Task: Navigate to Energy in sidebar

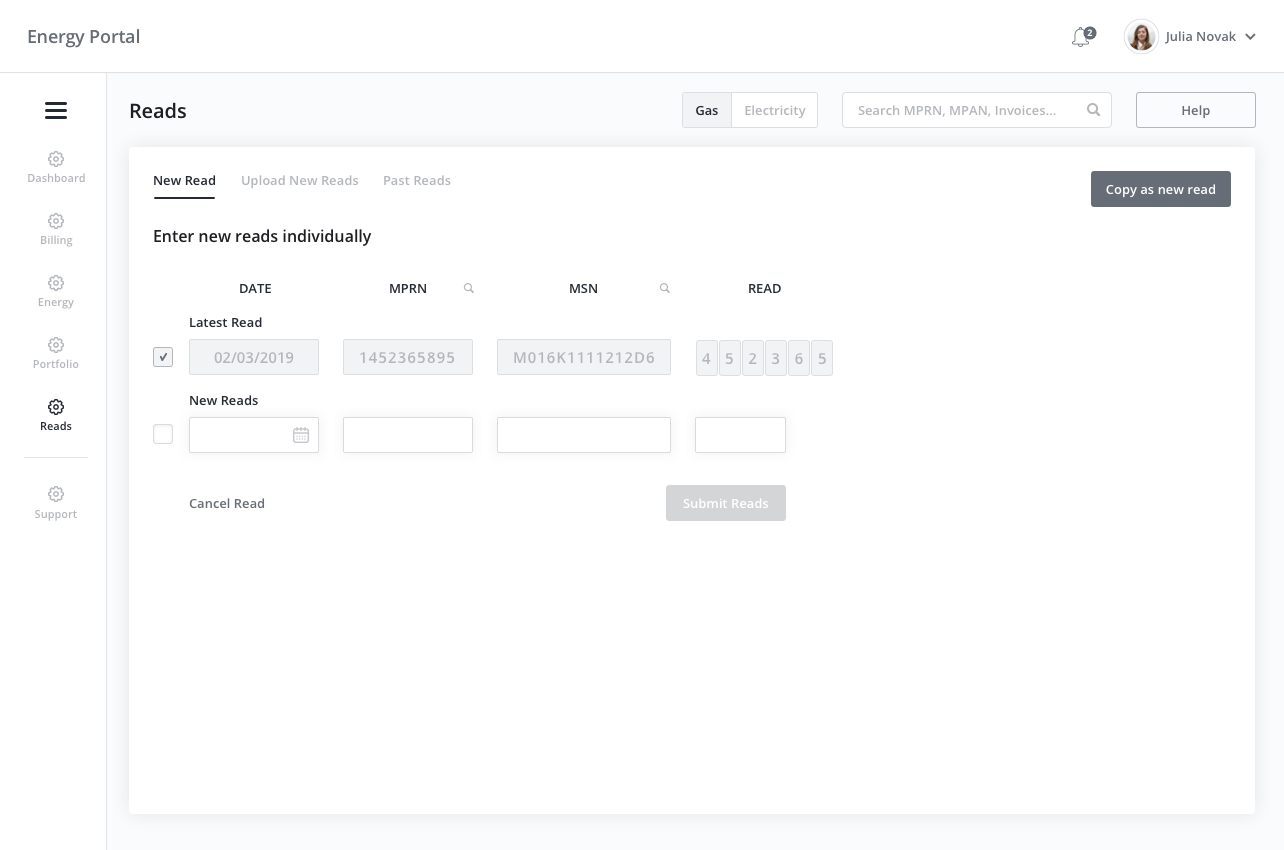Action: click(56, 291)
